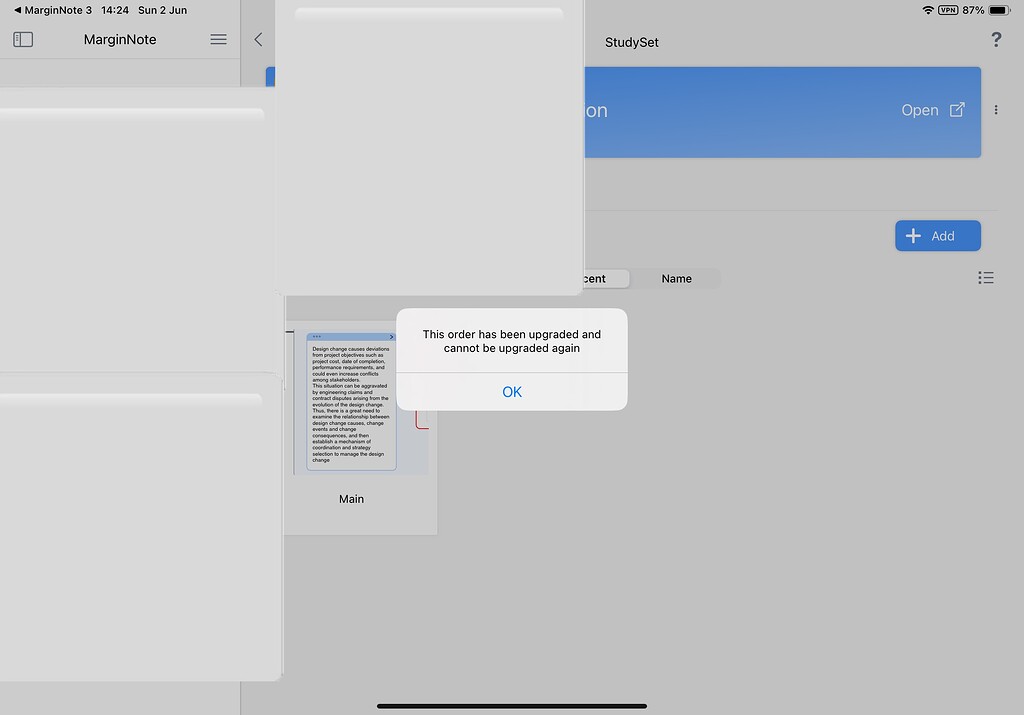Open the three-dot options menu on the document banner

tap(996, 110)
